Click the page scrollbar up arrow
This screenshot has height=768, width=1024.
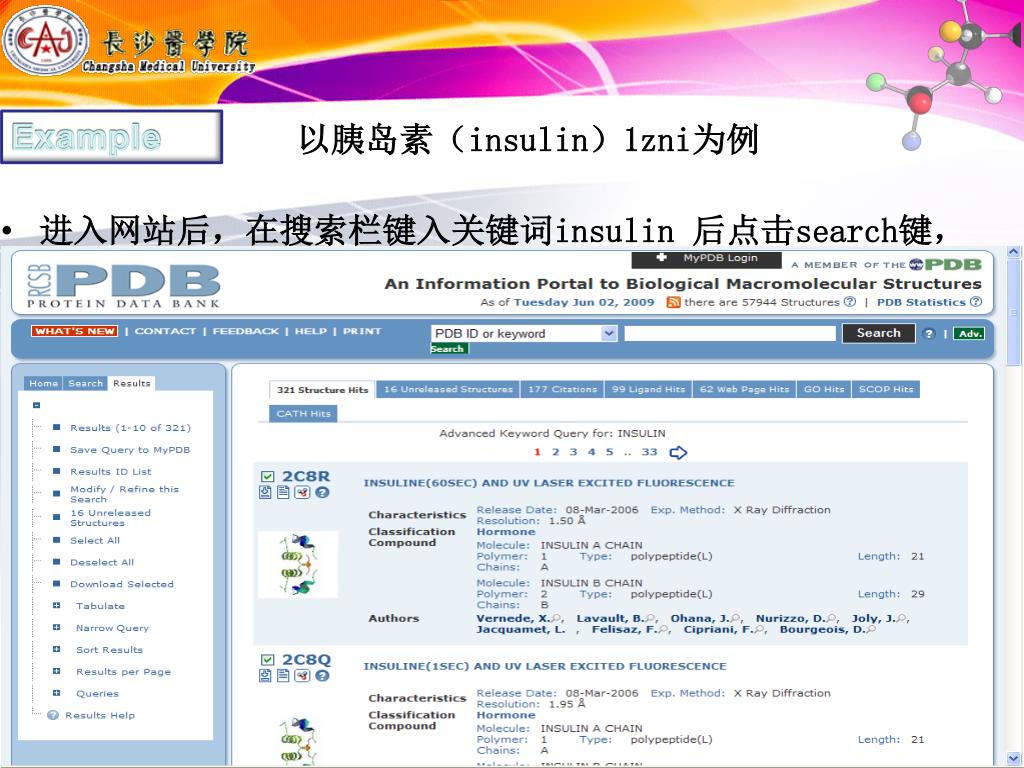coord(1014,251)
